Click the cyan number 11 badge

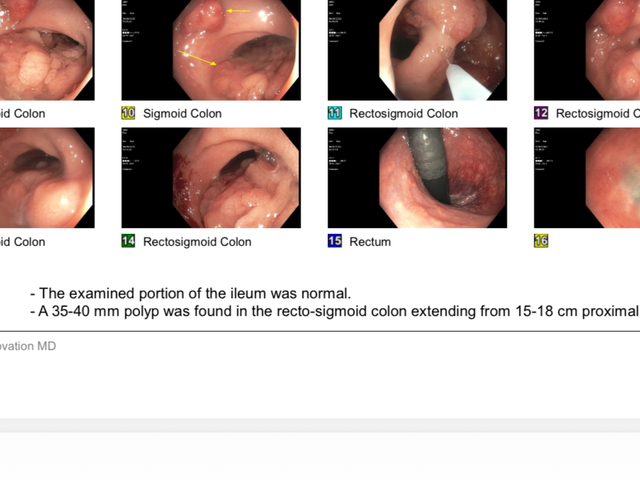tap(335, 113)
